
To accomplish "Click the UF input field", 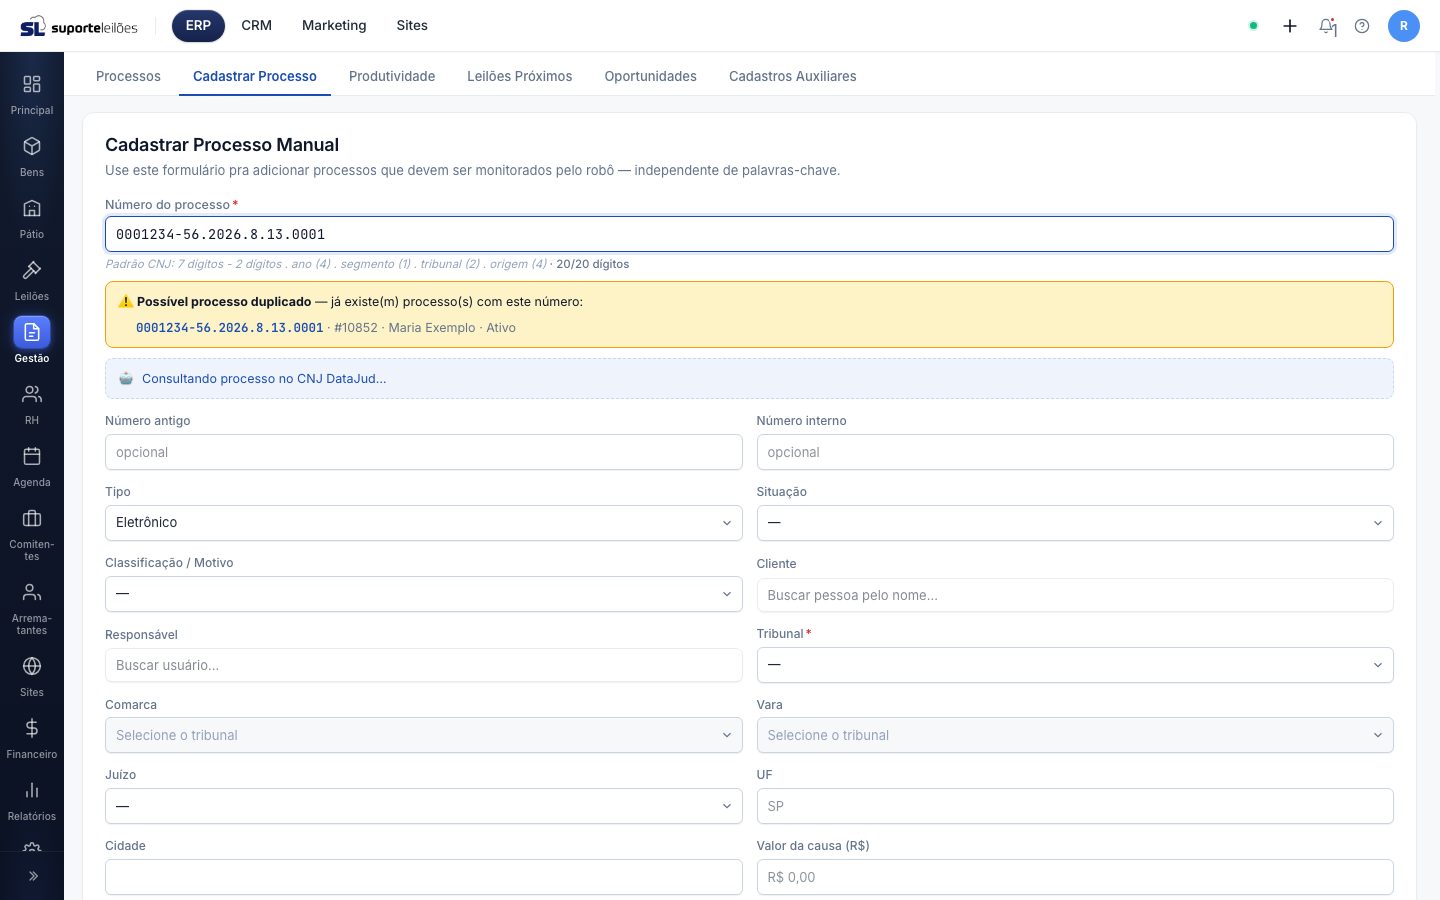I will [1075, 806].
